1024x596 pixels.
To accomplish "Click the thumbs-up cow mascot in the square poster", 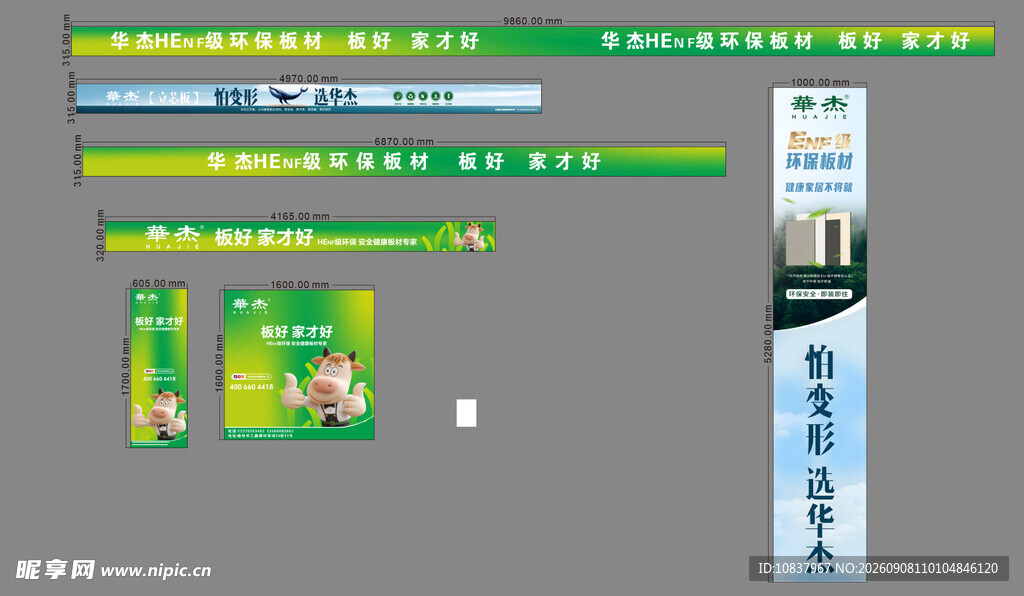I will pyautogui.click(x=325, y=388).
